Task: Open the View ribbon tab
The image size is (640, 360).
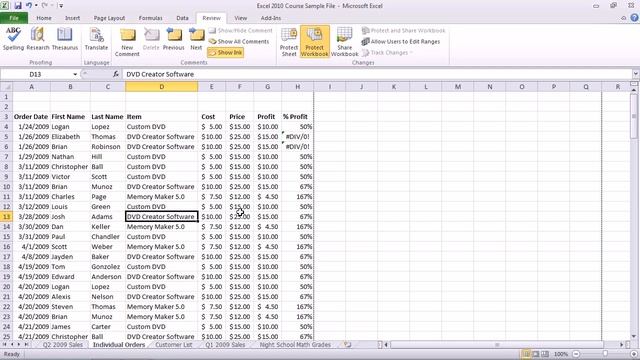Action: coord(240,18)
